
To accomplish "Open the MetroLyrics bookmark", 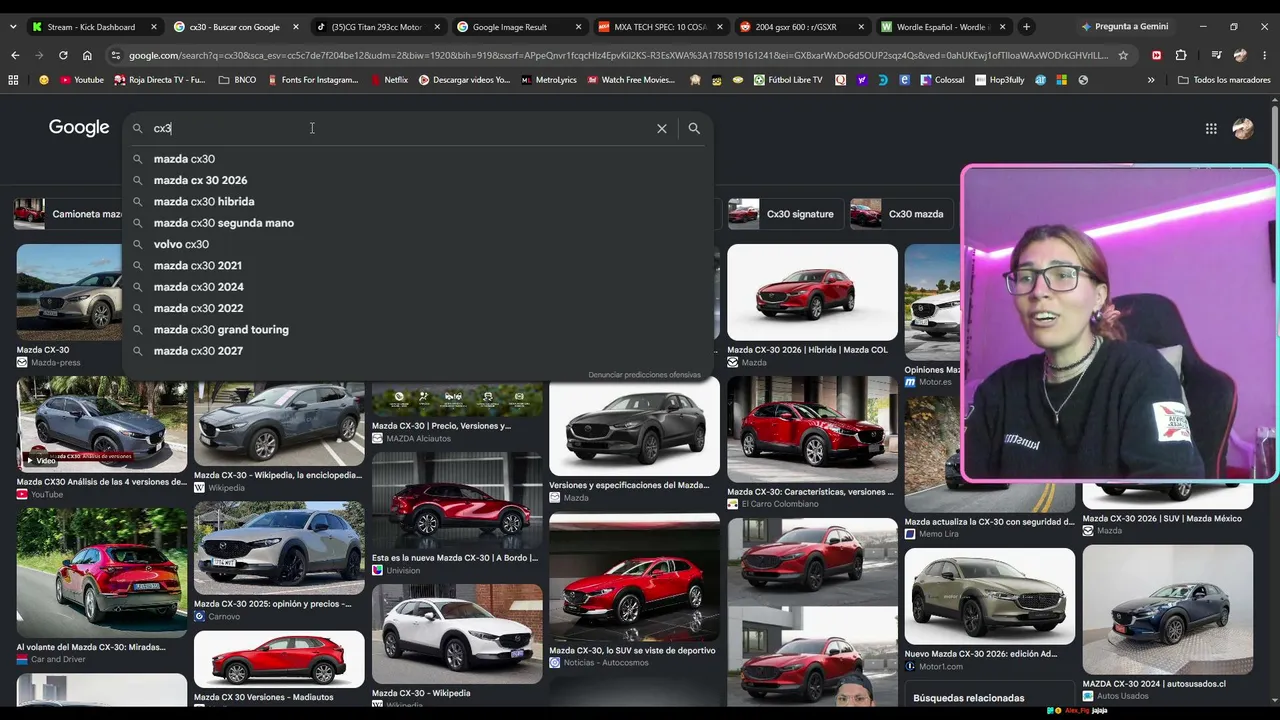I will click(x=549, y=80).
